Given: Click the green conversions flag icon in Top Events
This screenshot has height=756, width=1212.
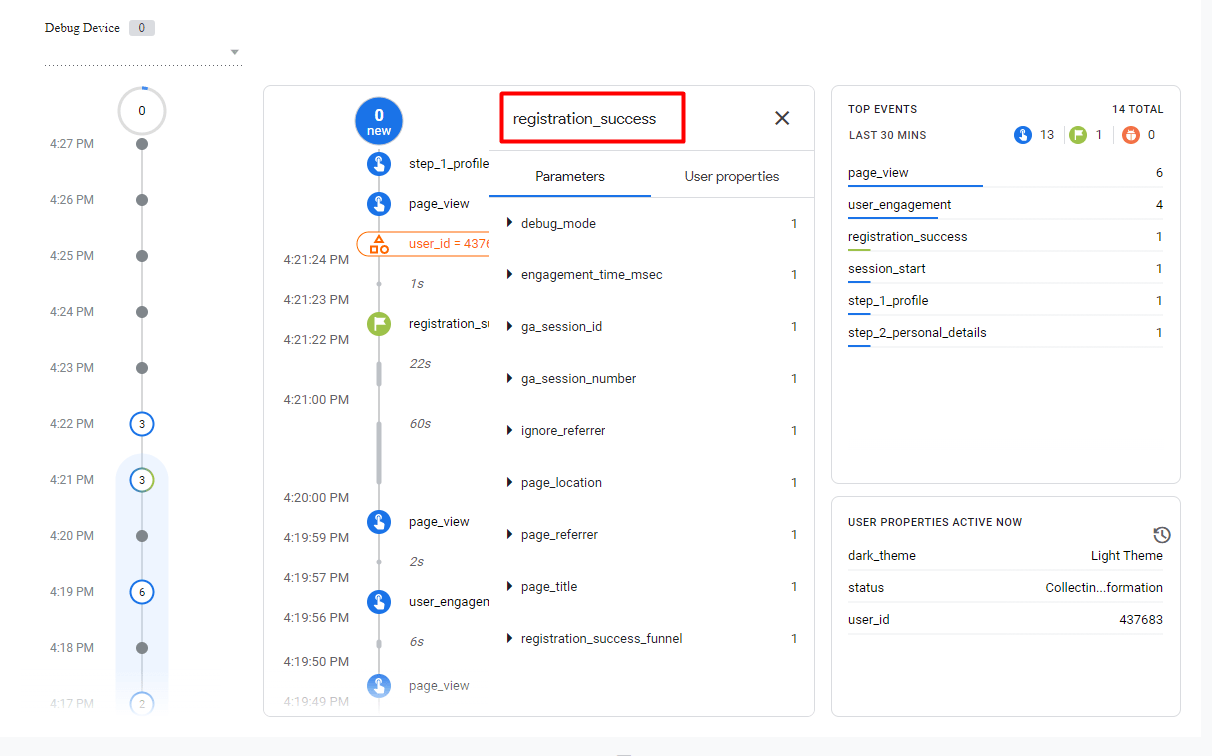Looking at the screenshot, I should pyautogui.click(x=1076, y=135).
